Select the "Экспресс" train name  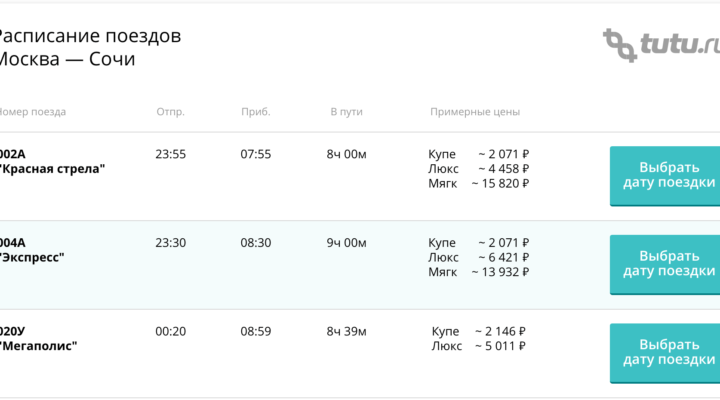point(33,257)
